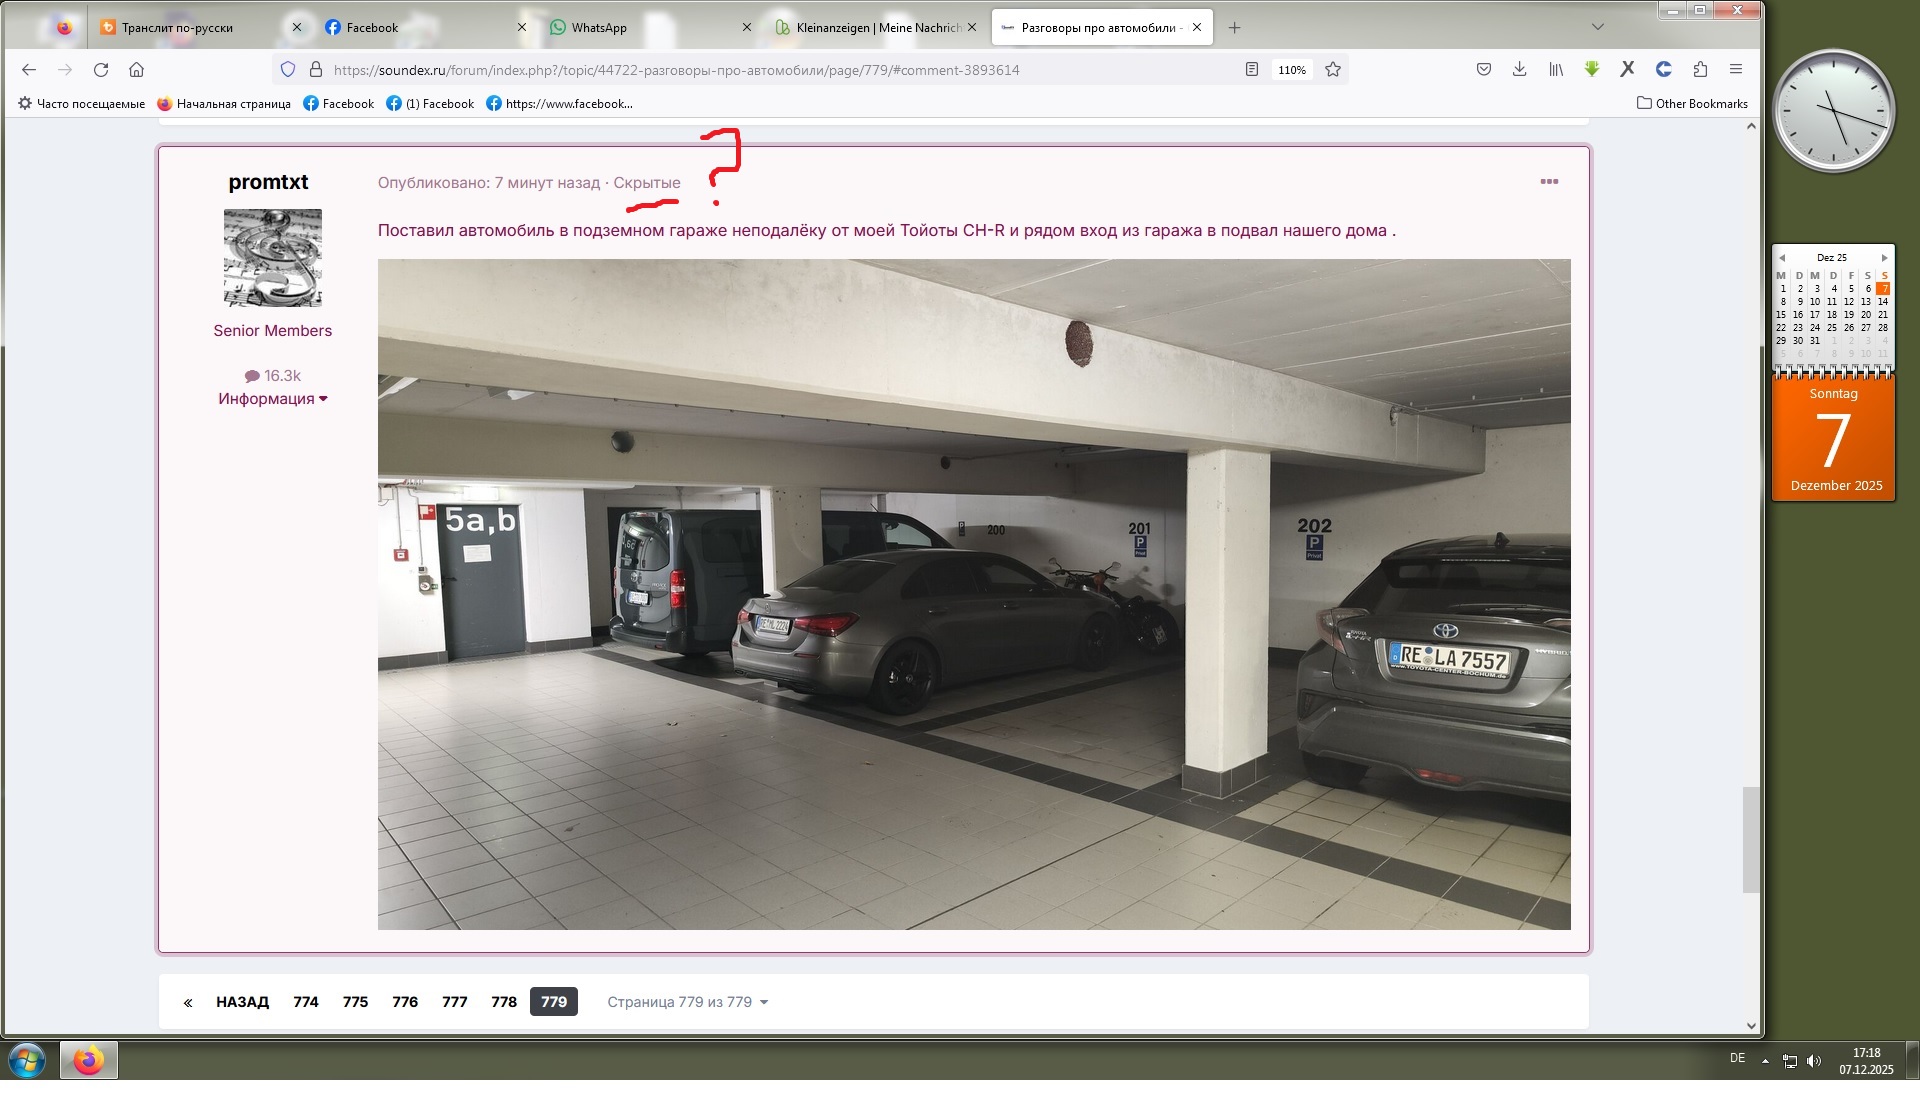The width and height of the screenshot is (1920, 1098).
Task: Expand the Информация dropdown under promtxt
Action: (x=272, y=399)
